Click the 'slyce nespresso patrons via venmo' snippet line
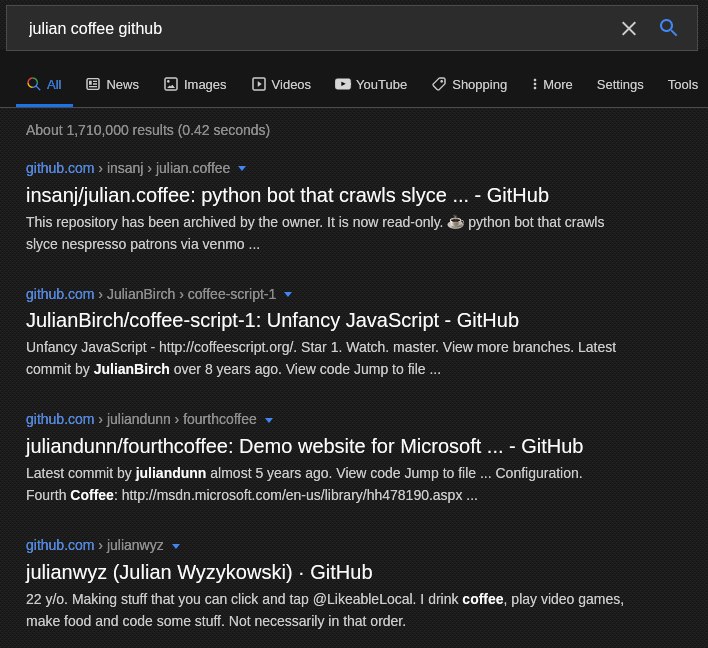 pyautogui.click(x=143, y=244)
